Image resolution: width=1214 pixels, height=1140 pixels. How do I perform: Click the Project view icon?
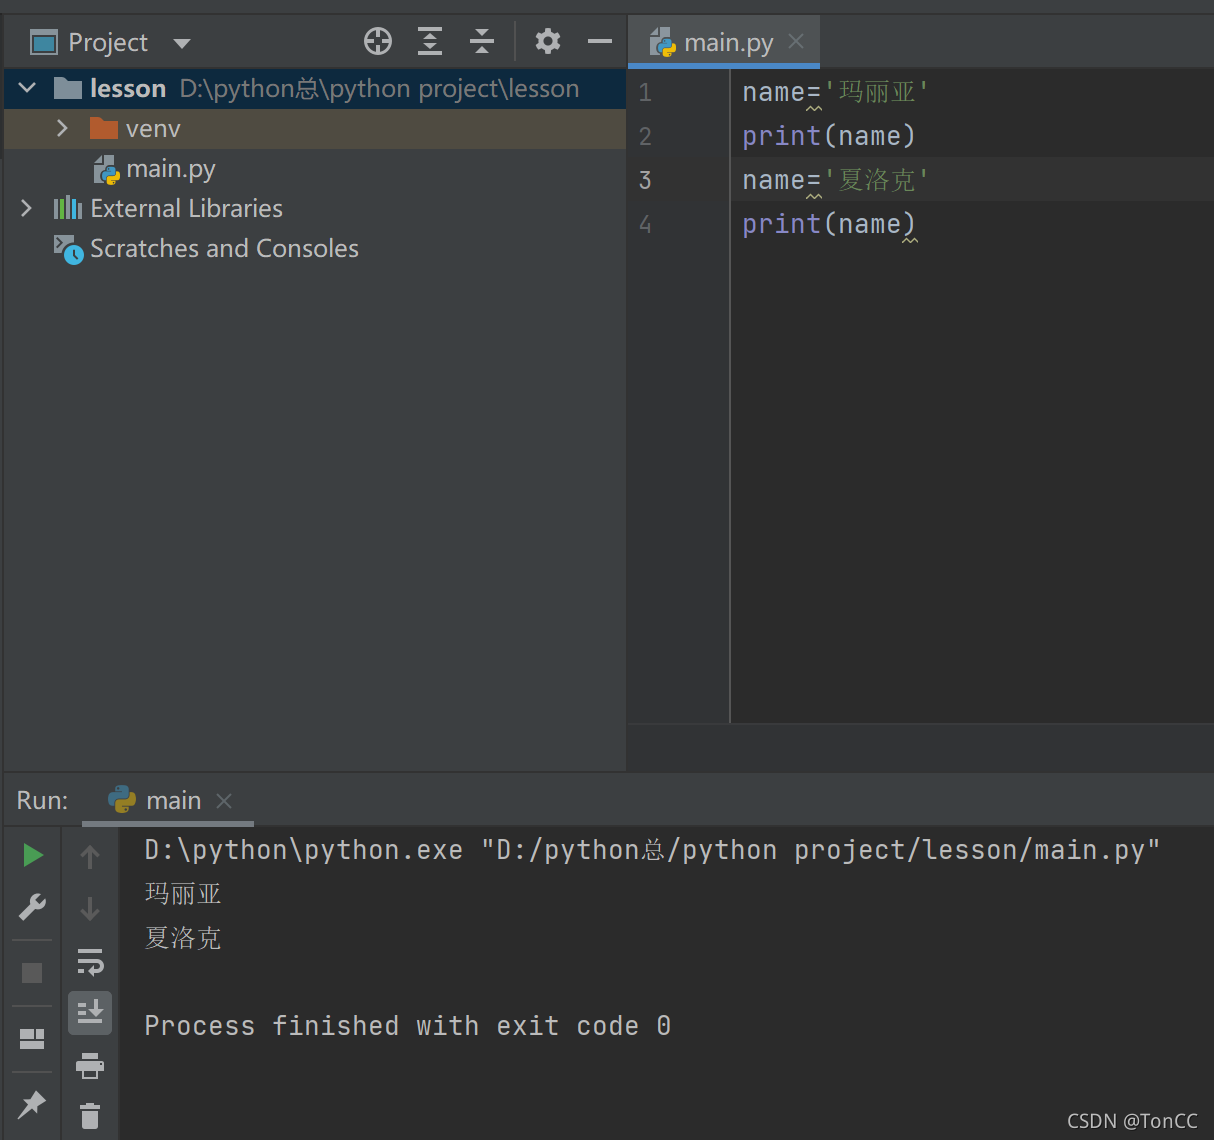pyautogui.click(x=44, y=42)
